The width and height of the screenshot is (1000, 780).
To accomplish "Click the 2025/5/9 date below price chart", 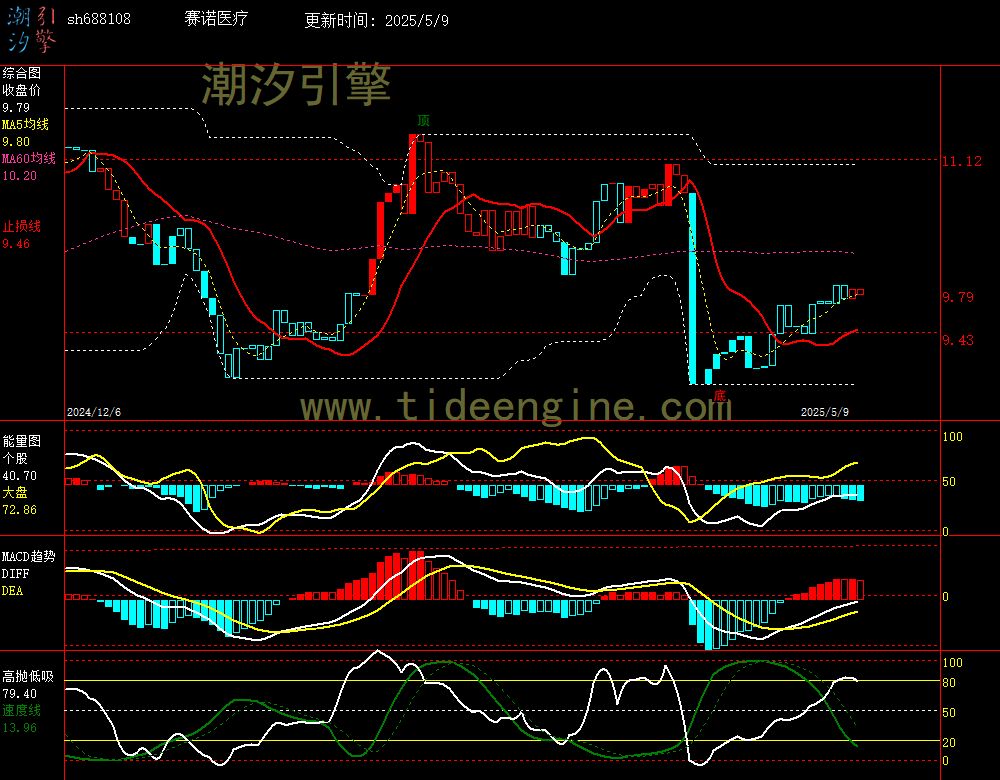I will 825,412.
